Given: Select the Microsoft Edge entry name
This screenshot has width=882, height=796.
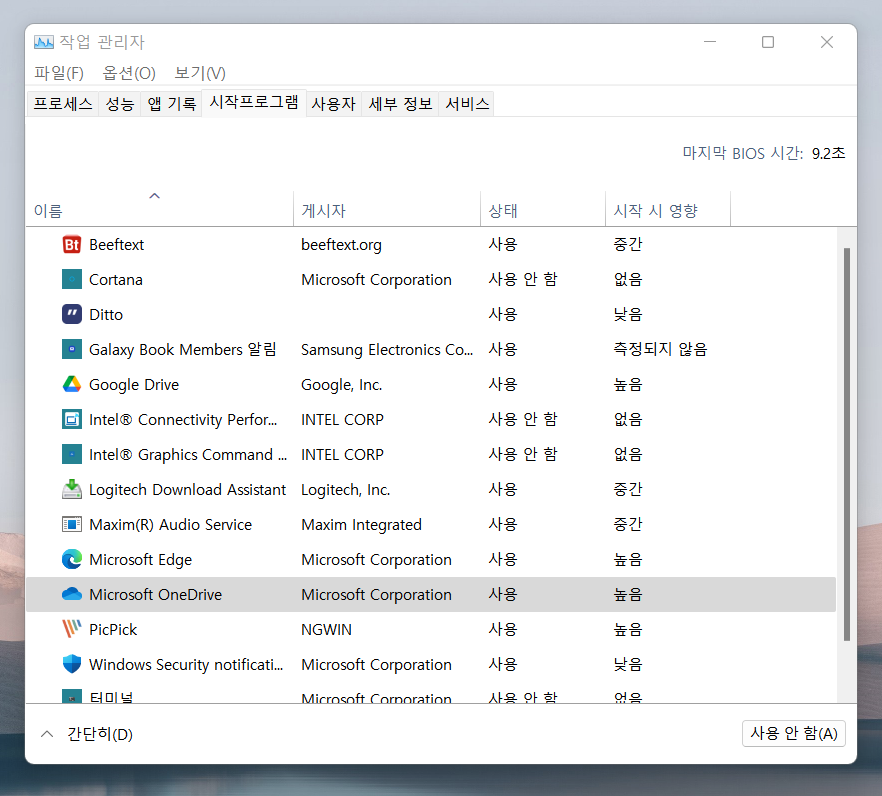Looking at the screenshot, I should (x=141, y=560).
